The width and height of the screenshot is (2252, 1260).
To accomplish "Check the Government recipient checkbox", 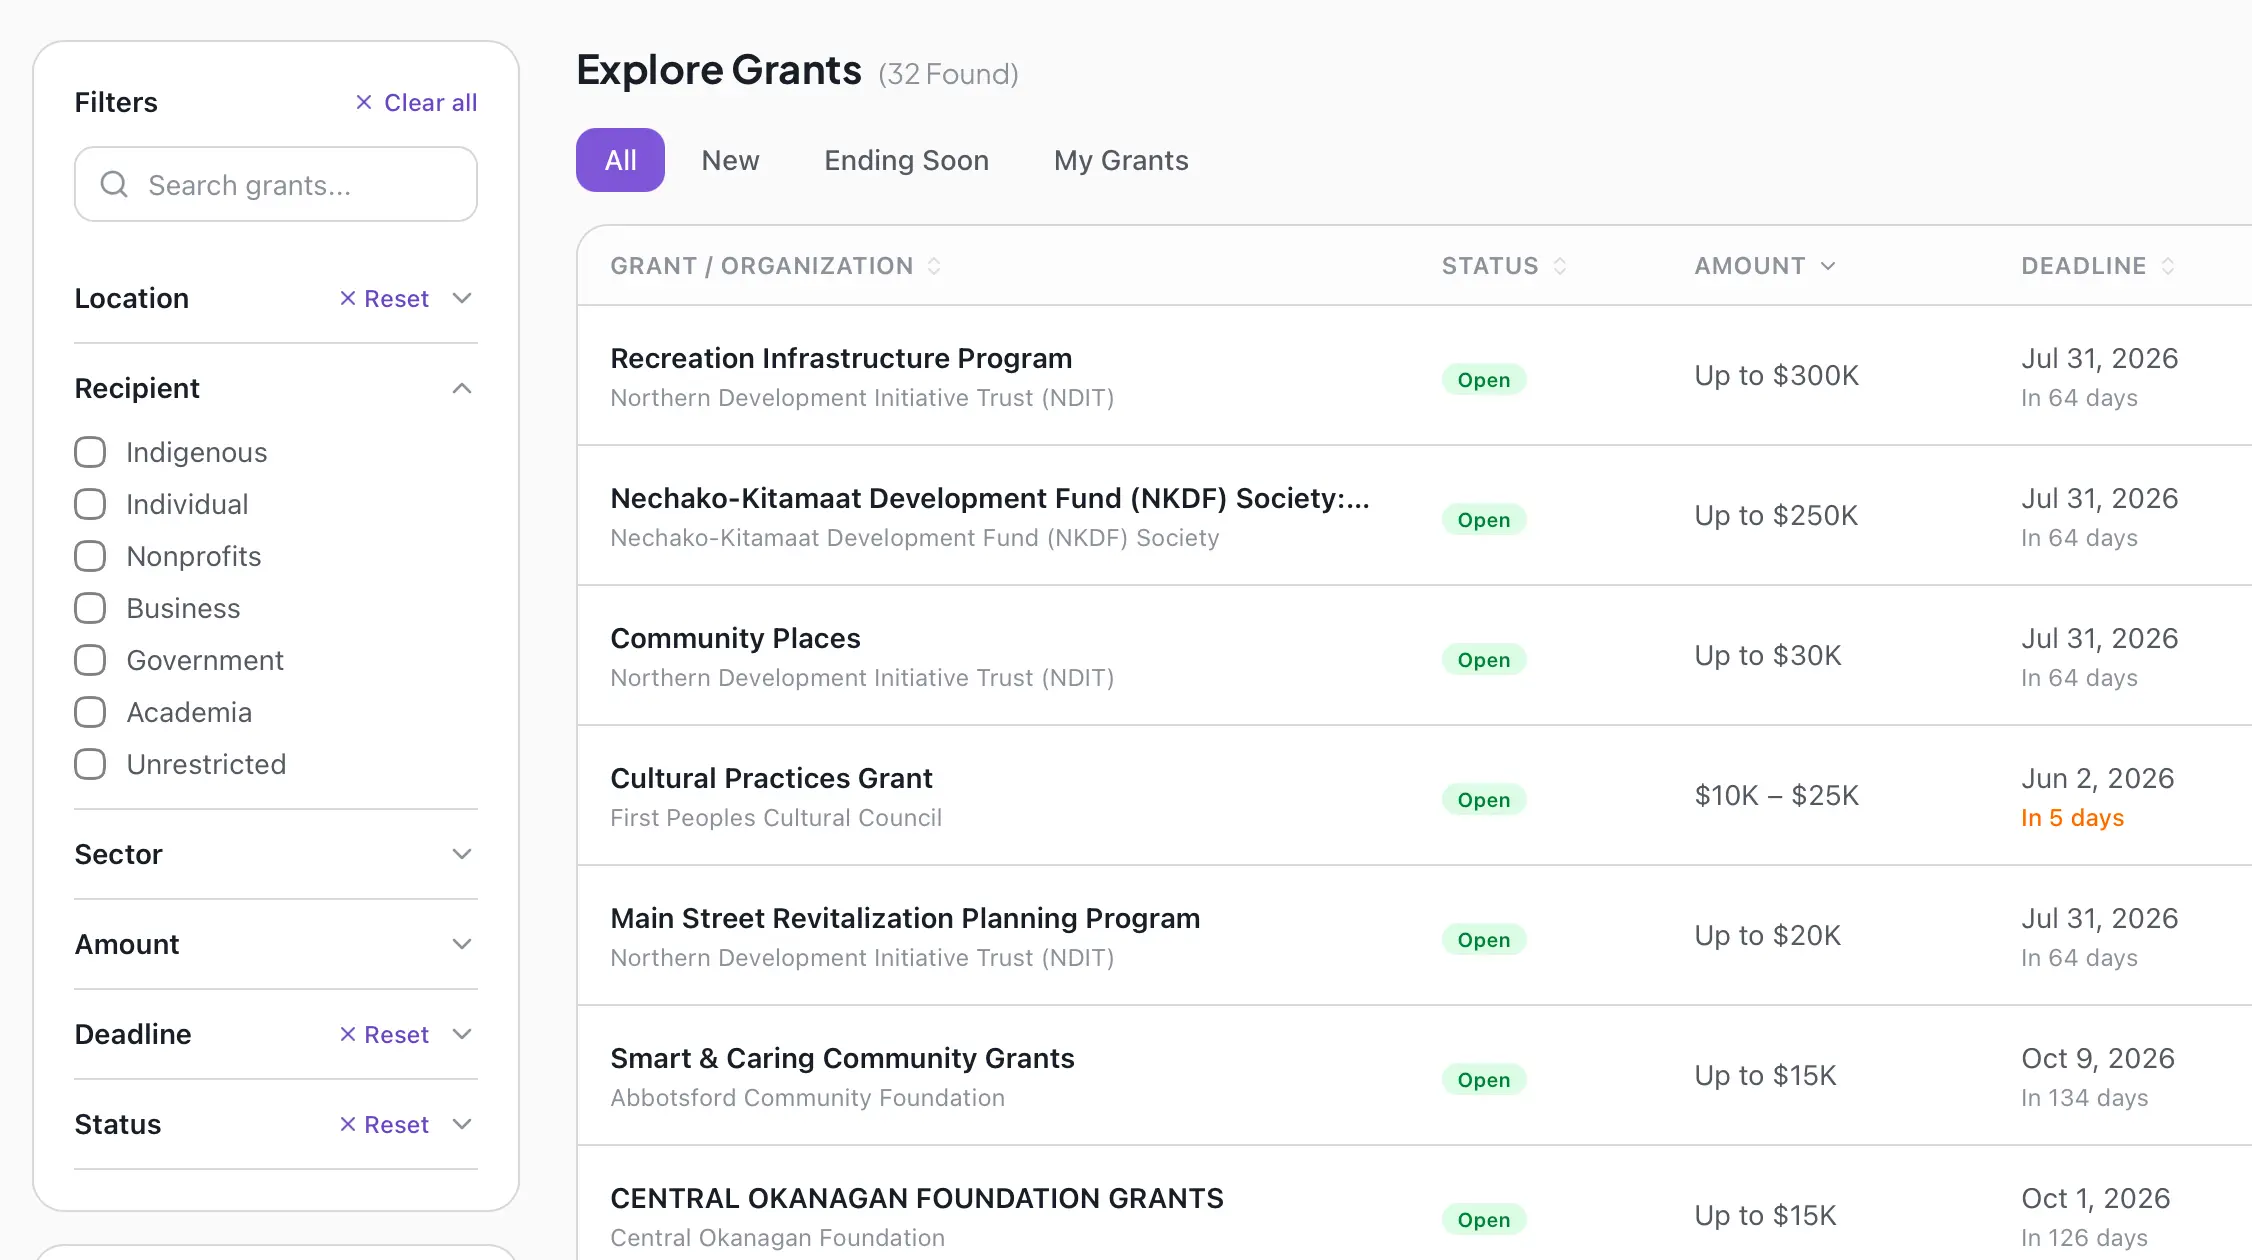I will 90,660.
